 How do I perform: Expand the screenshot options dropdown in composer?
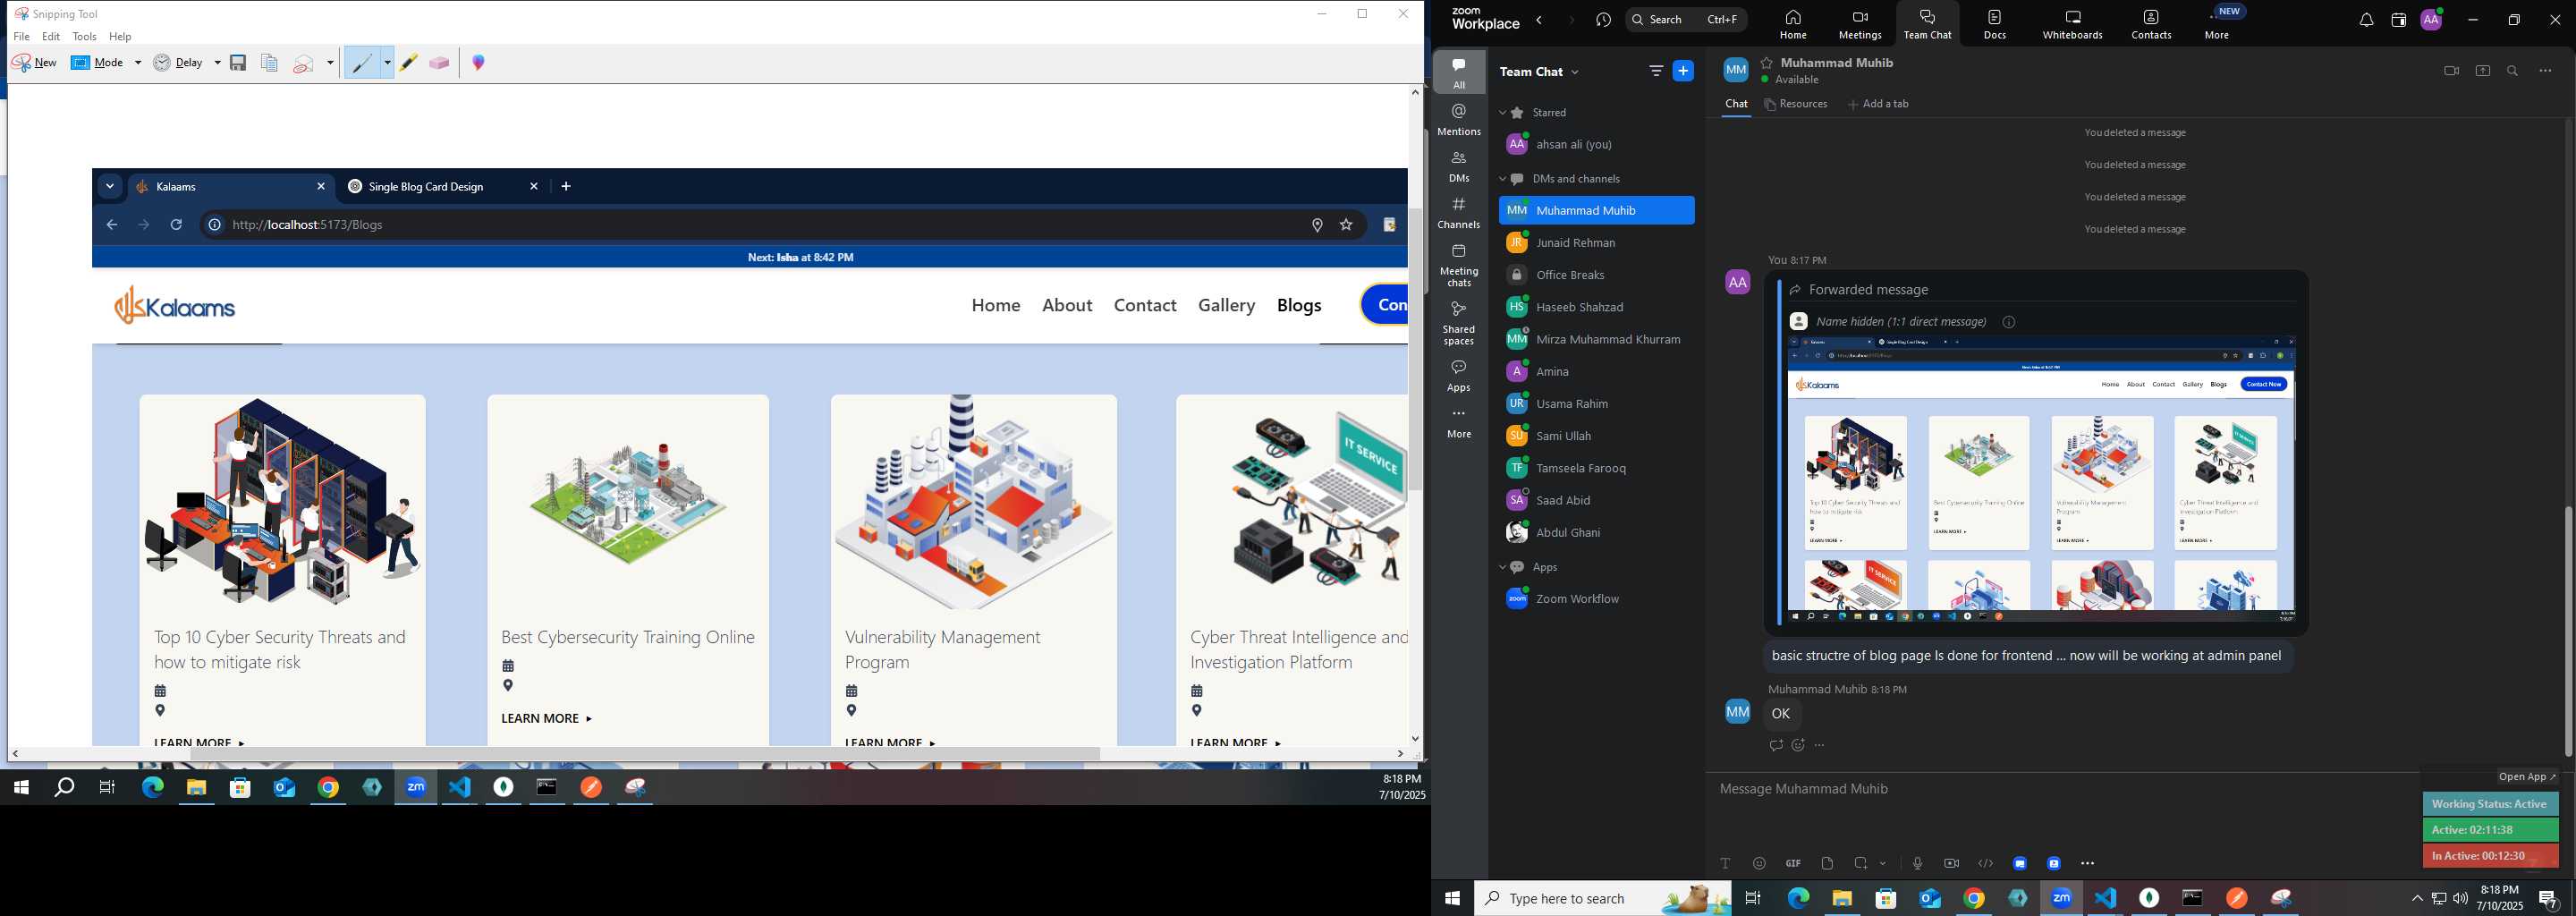[1883, 864]
